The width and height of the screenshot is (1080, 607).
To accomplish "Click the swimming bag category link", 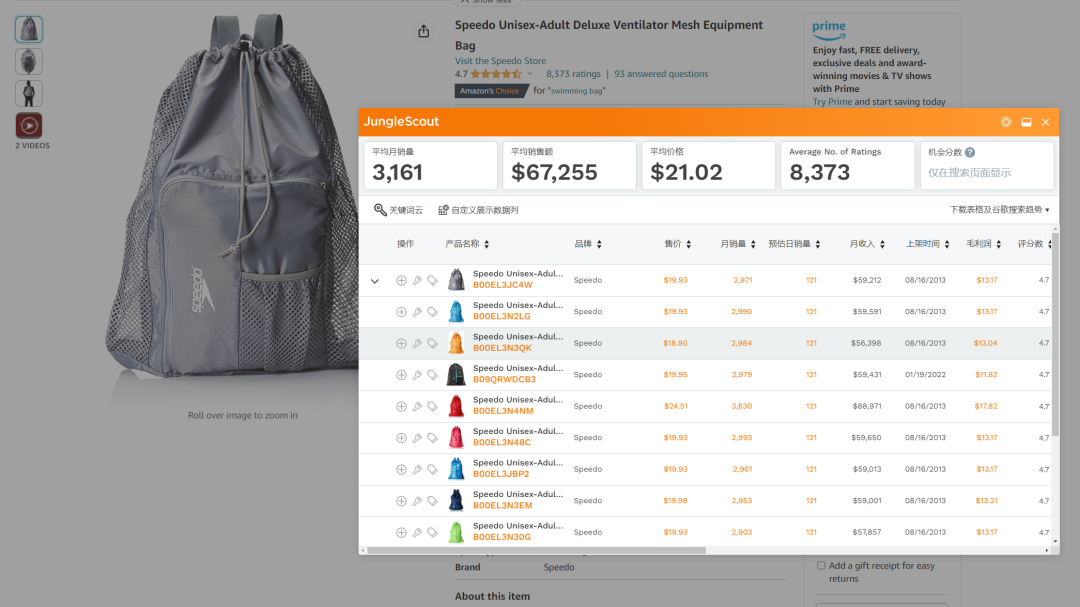I will pyautogui.click(x=577, y=91).
